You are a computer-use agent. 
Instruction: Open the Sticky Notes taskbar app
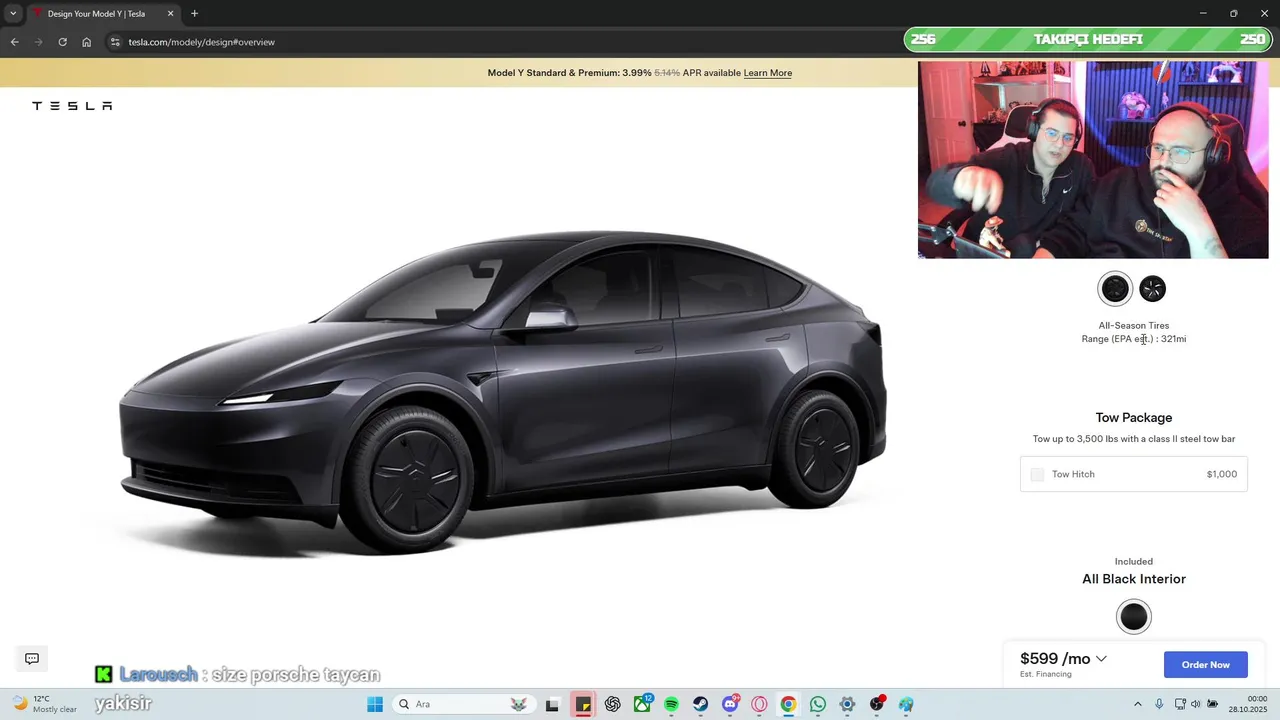582,704
